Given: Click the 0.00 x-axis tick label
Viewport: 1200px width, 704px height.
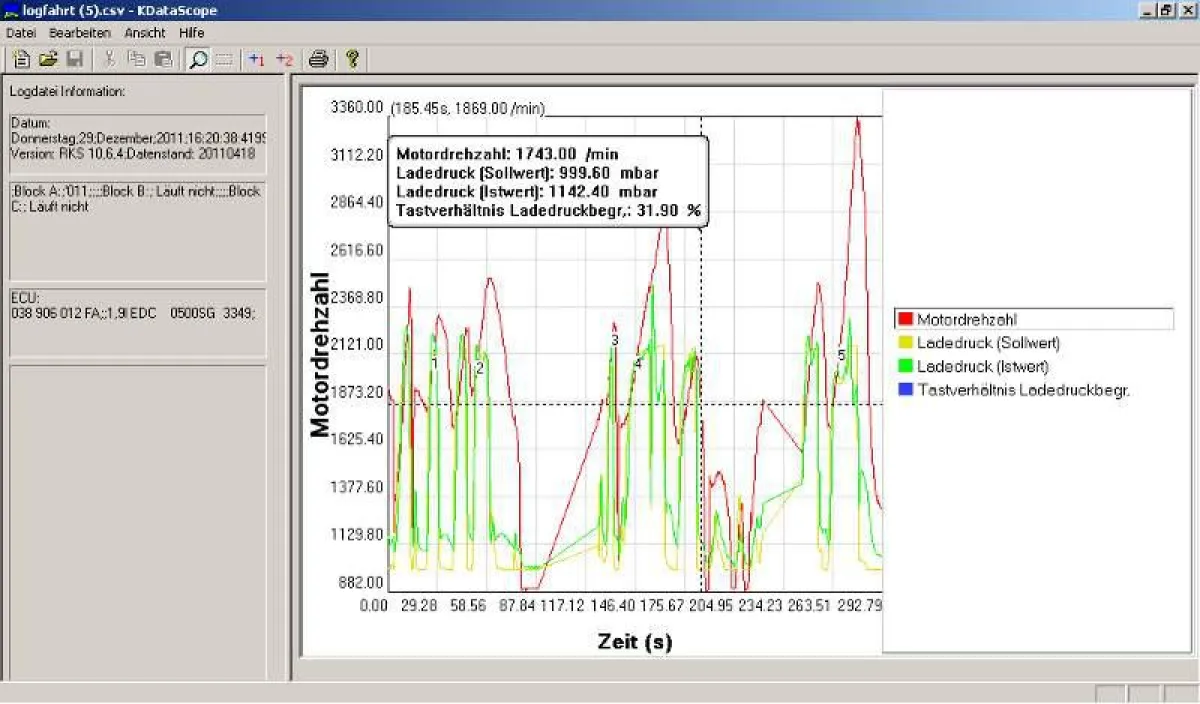Looking at the screenshot, I should click(373, 605).
